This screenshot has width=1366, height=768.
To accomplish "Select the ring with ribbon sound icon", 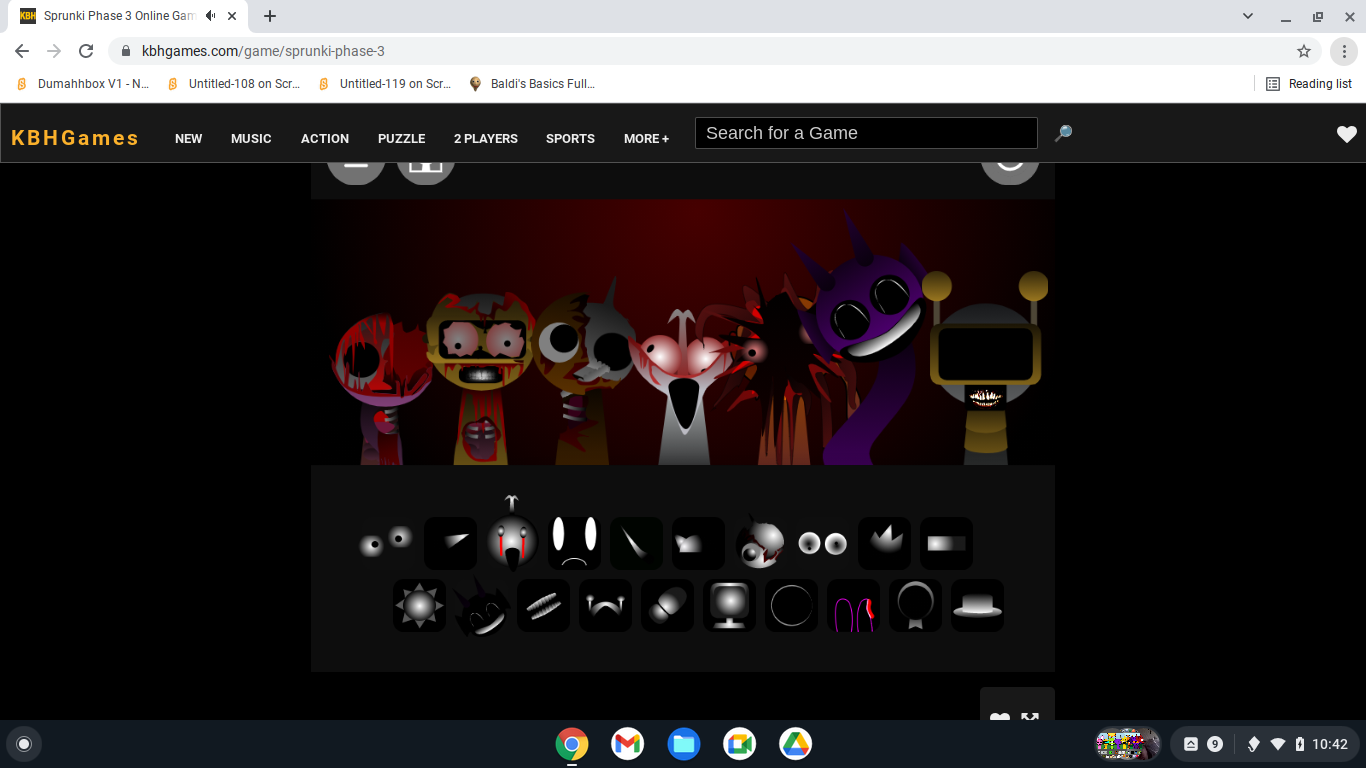I will tap(915, 605).
